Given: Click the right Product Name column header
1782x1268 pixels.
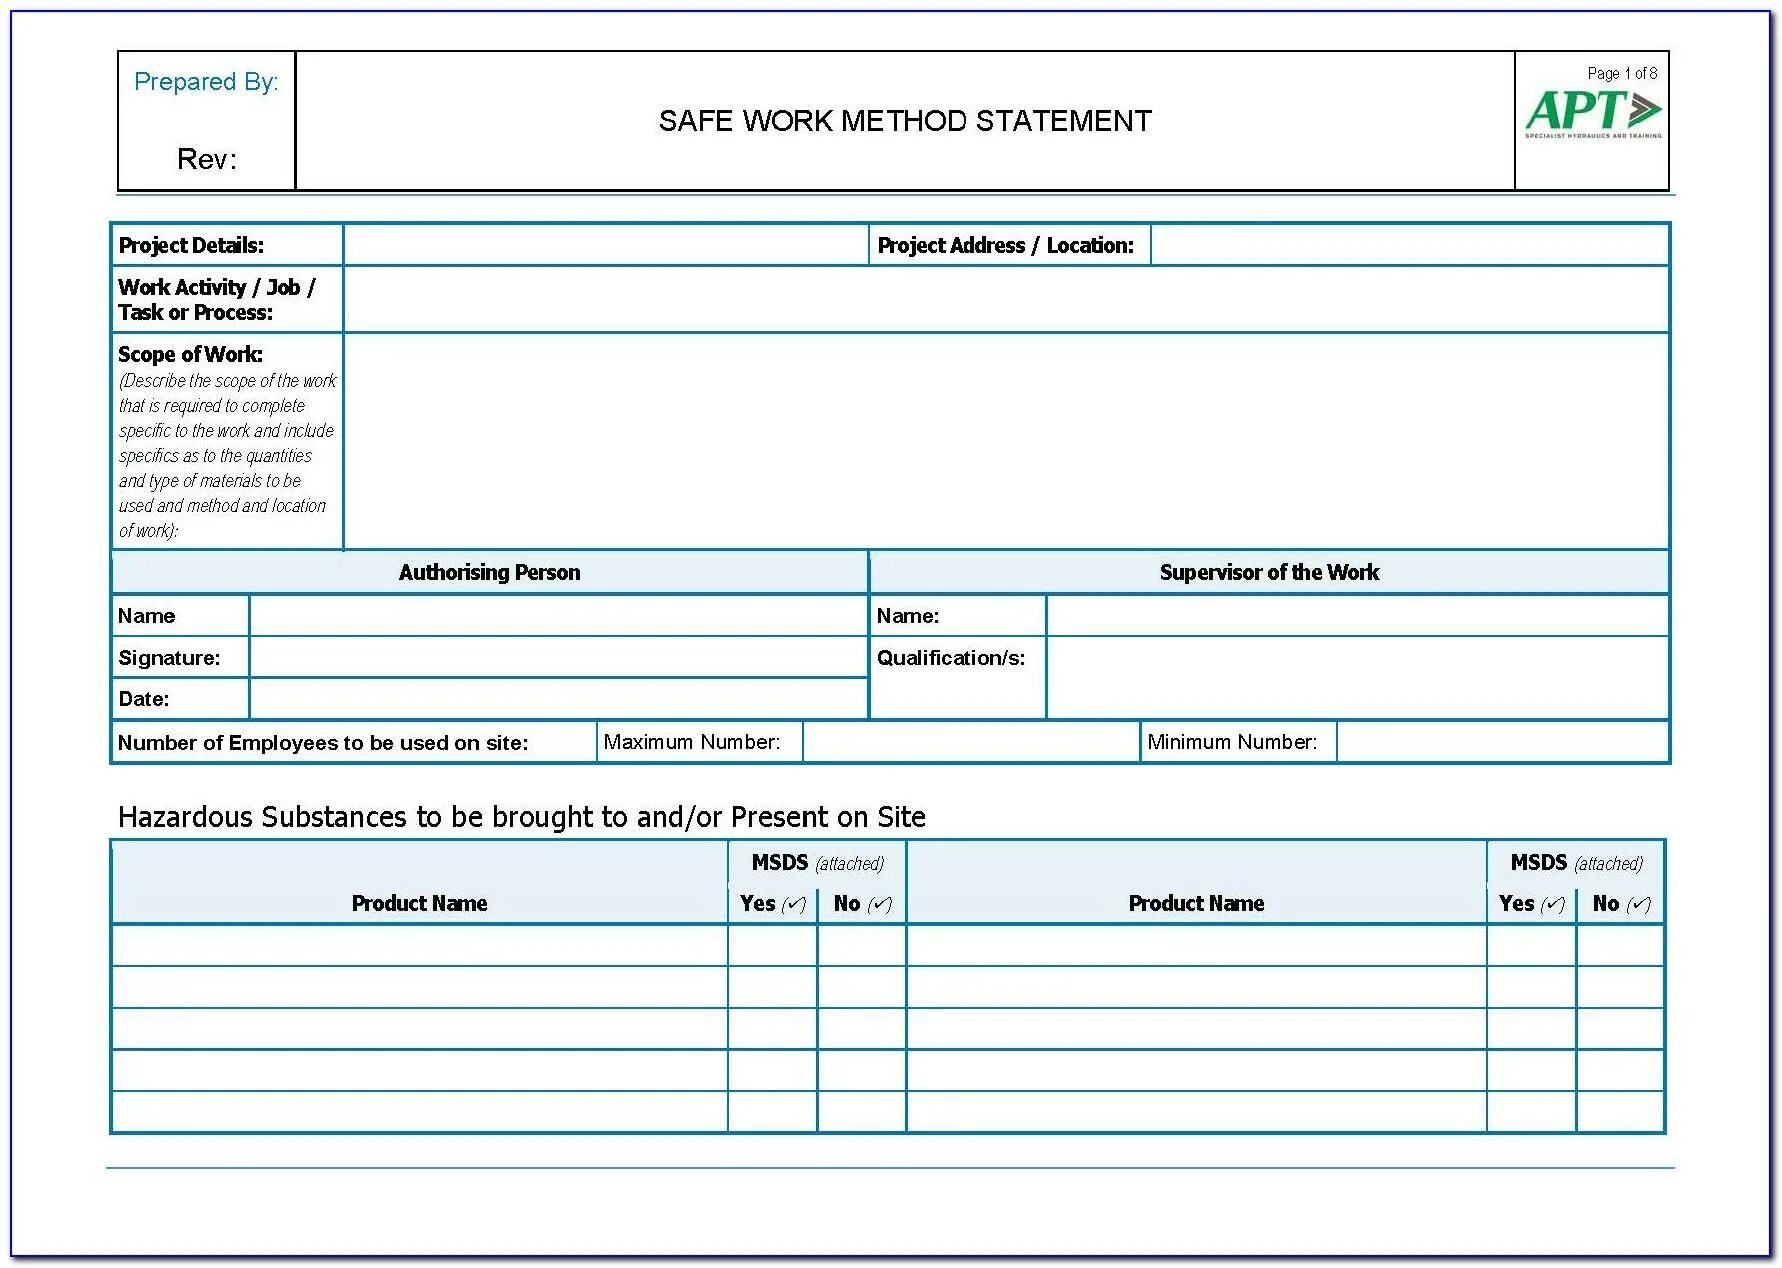Looking at the screenshot, I should point(1197,903).
